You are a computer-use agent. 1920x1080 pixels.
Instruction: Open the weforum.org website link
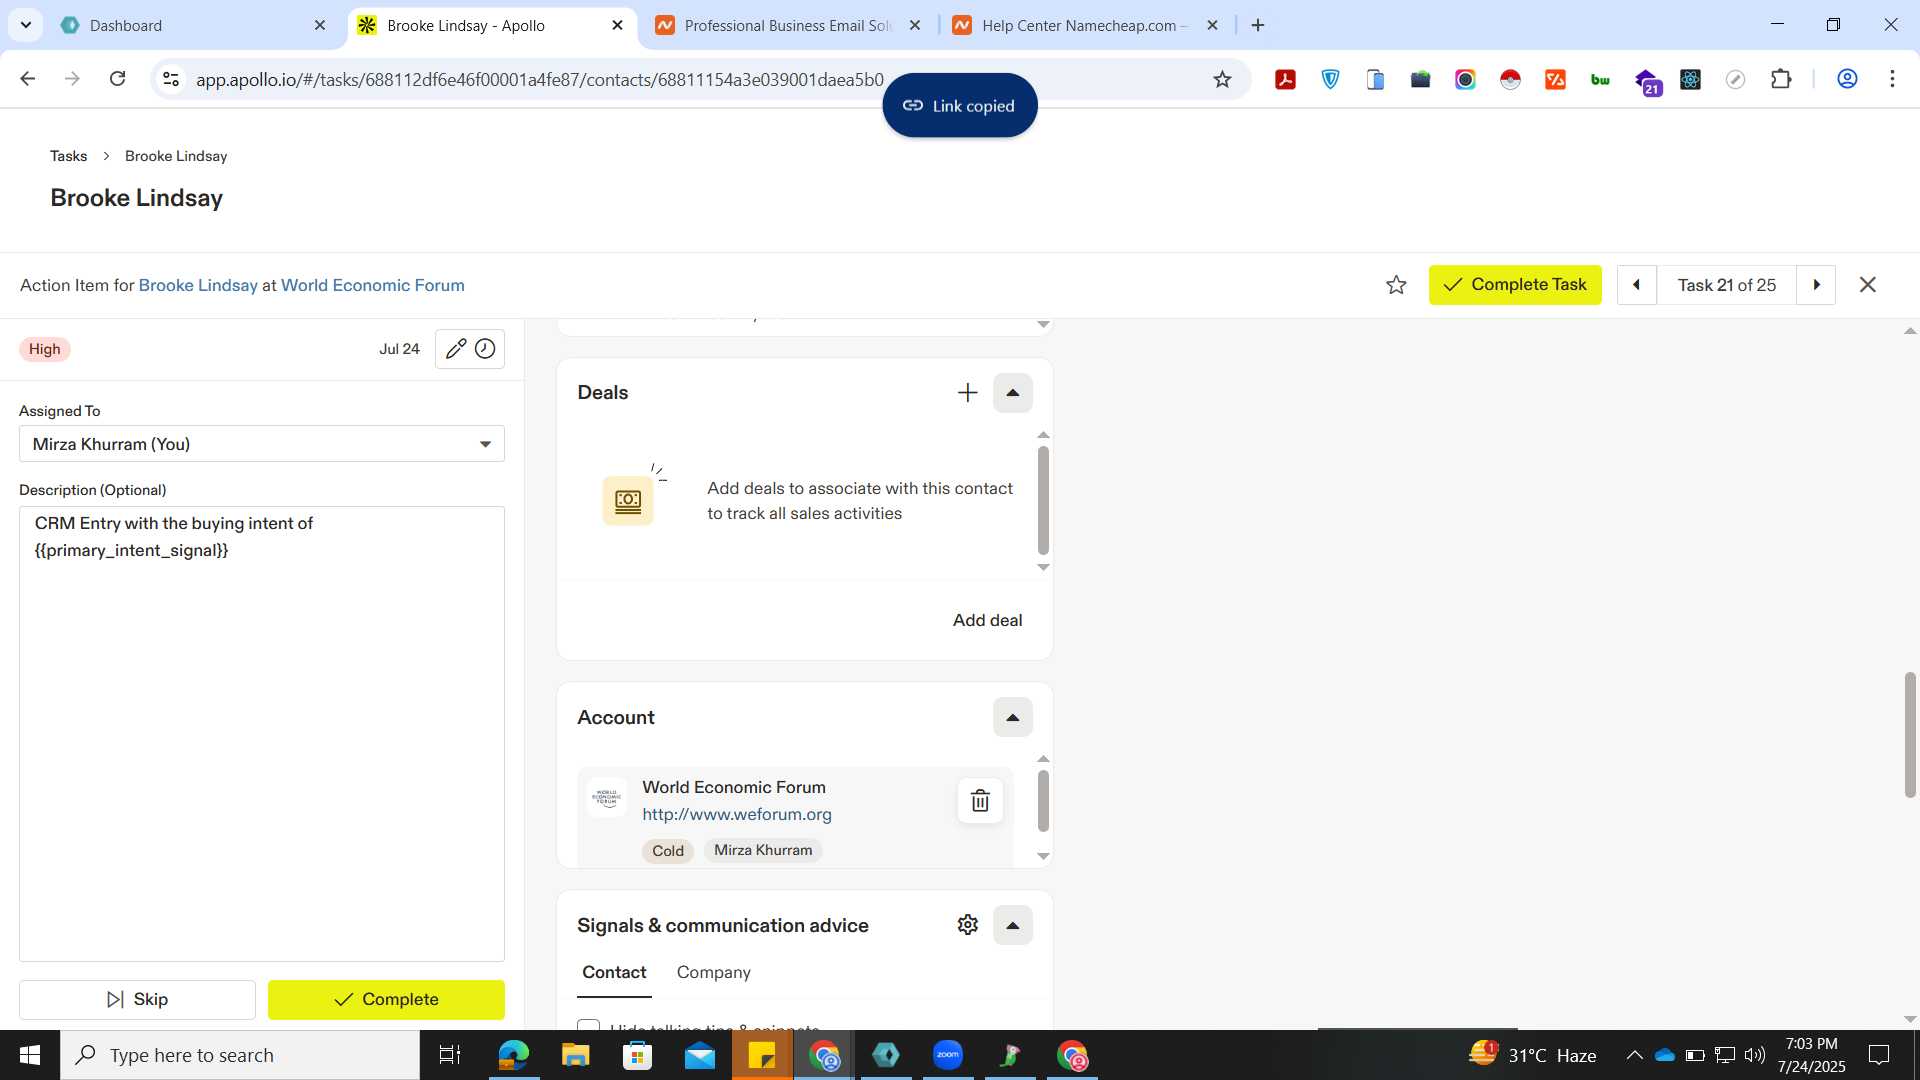click(x=737, y=814)
